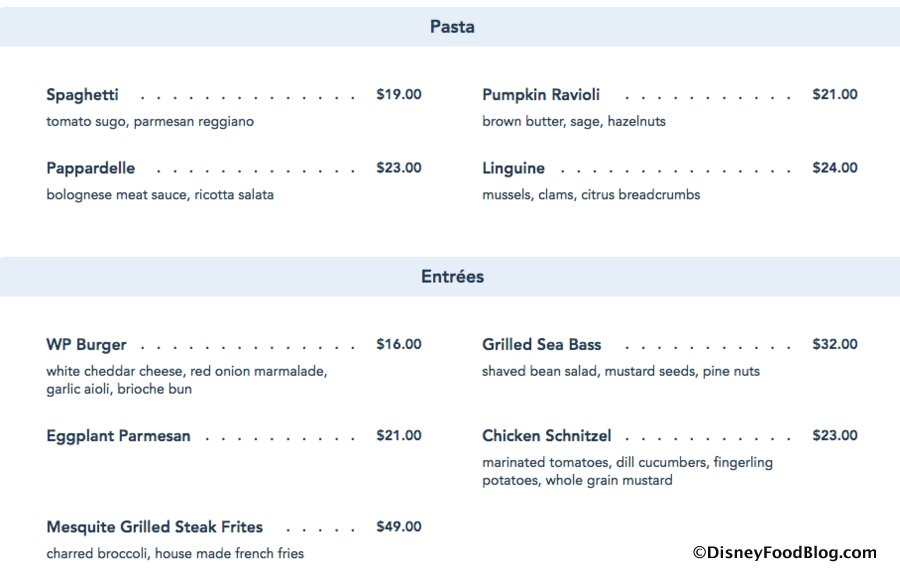The image size is (900, 580).
Task: Click the $32.00 sea bass price
Action: click(835, 345)
